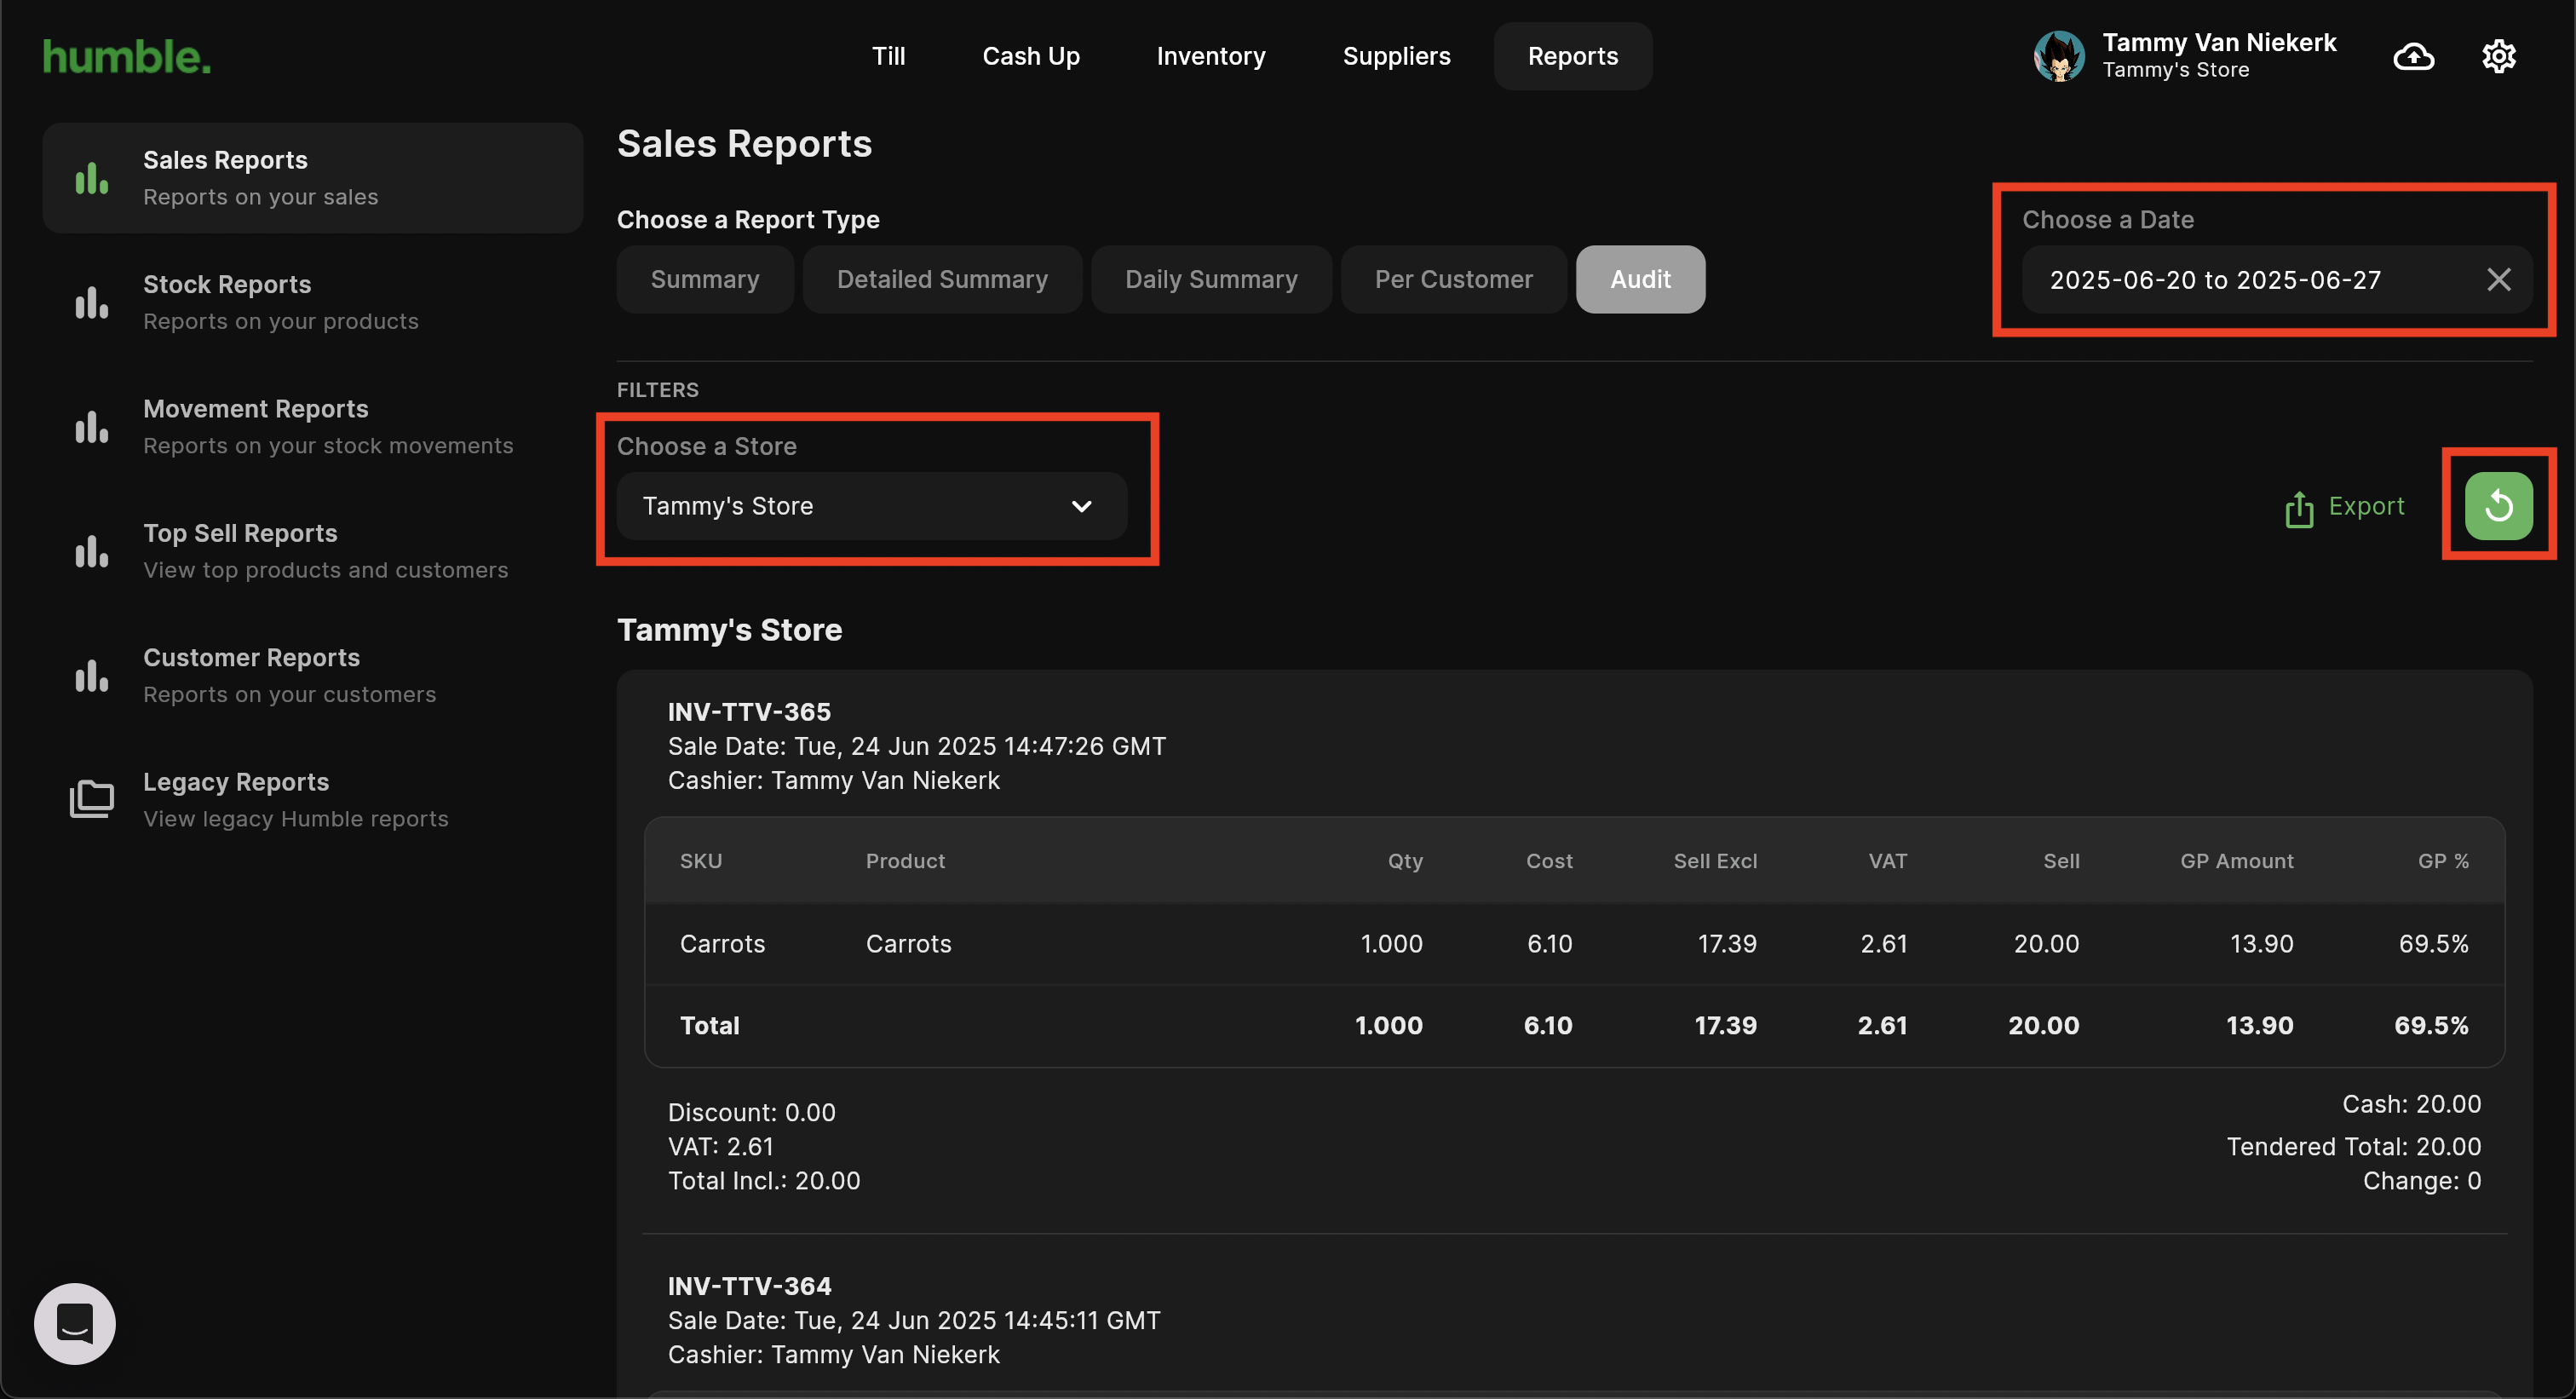Click the Cost column header

click(x=1549, y=861)
